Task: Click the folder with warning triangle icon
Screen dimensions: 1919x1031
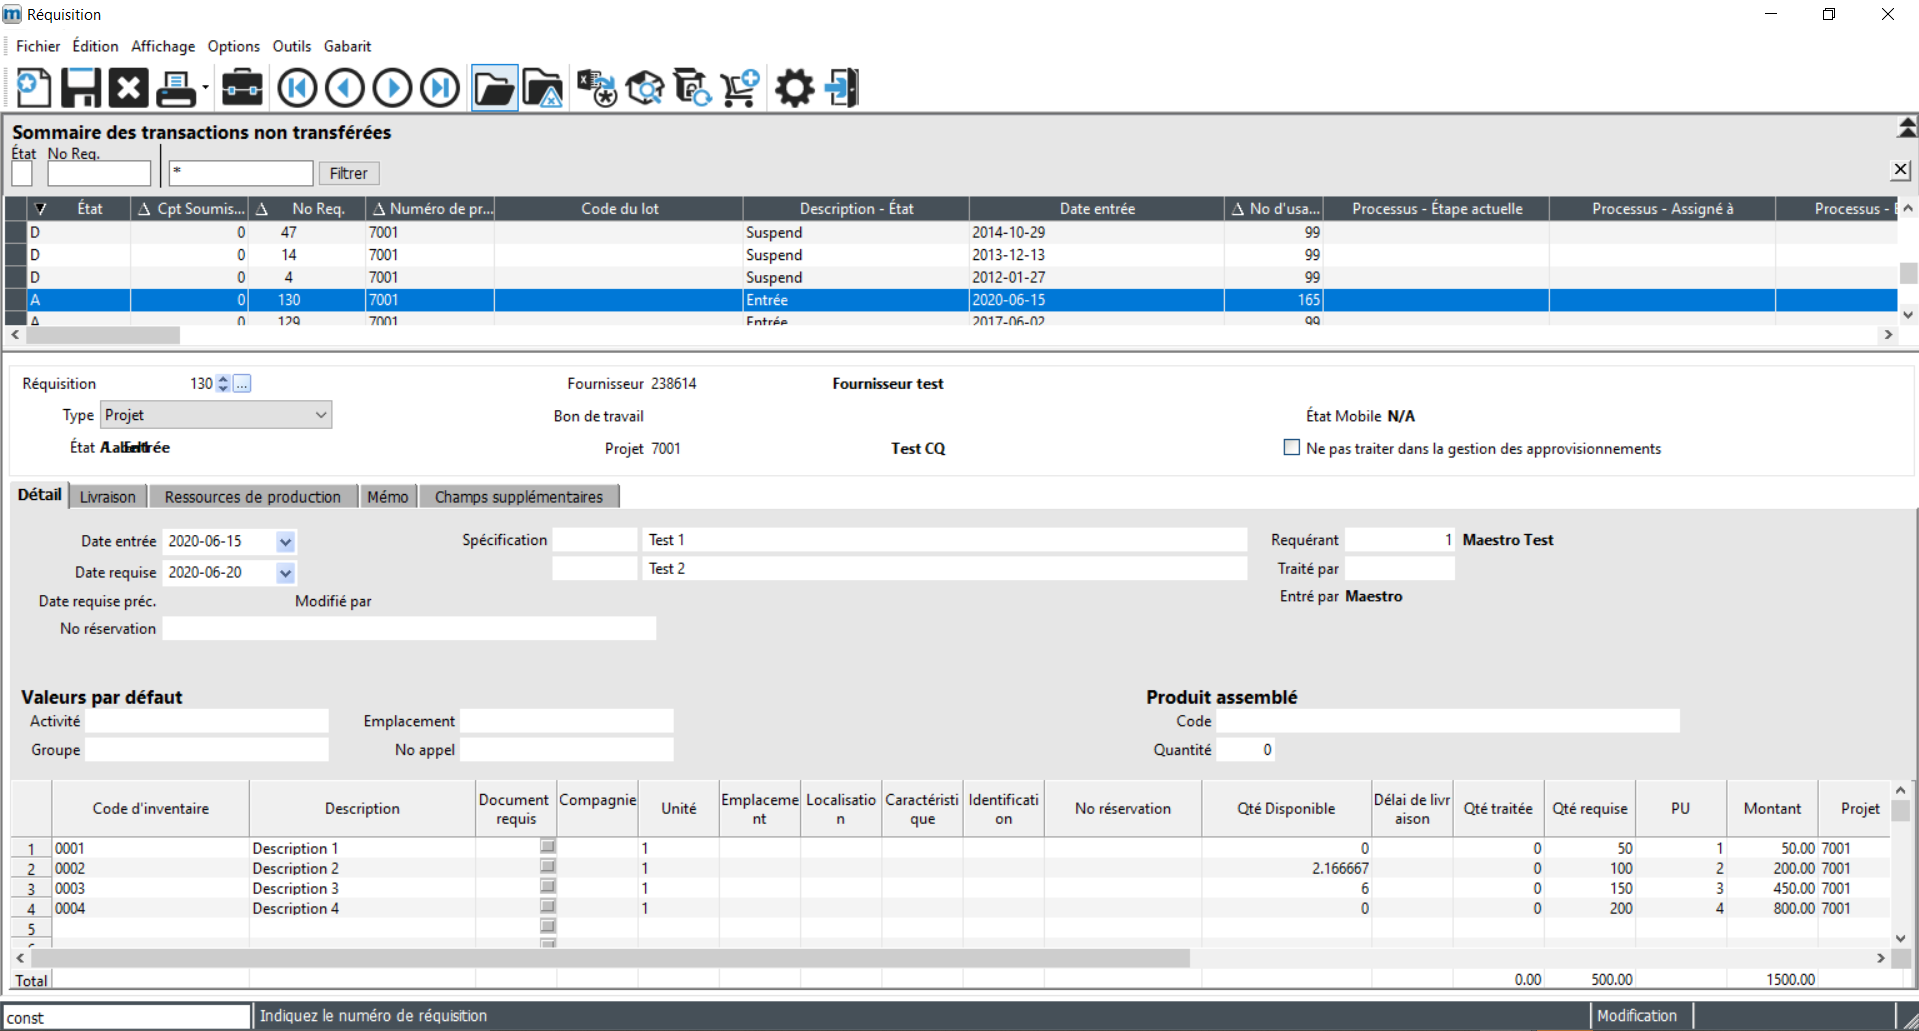Action: click(543, 88)
